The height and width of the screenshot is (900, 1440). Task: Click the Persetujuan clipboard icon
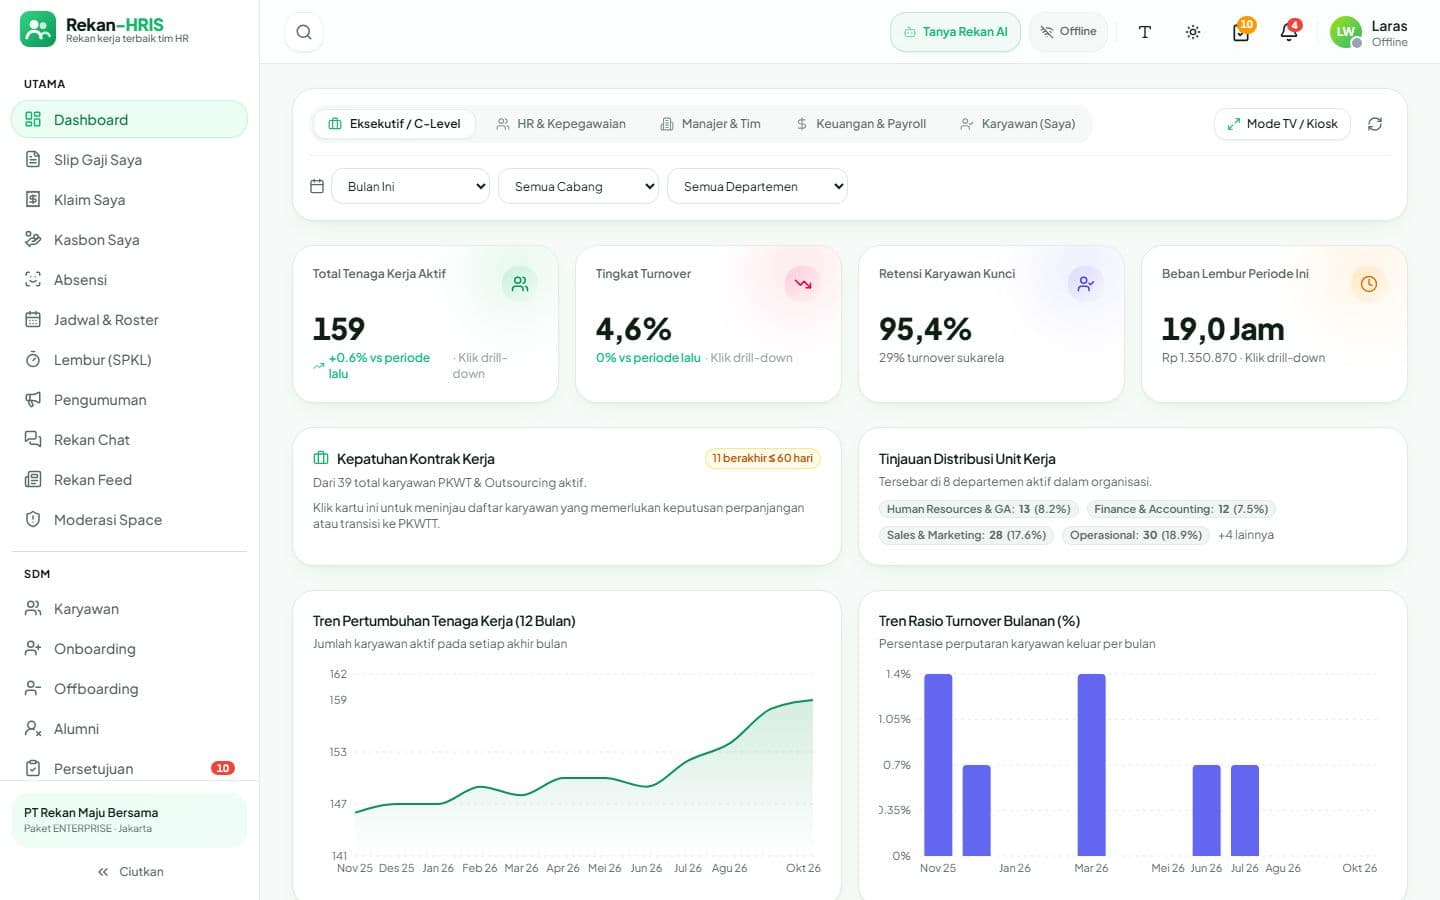[33, 769]
